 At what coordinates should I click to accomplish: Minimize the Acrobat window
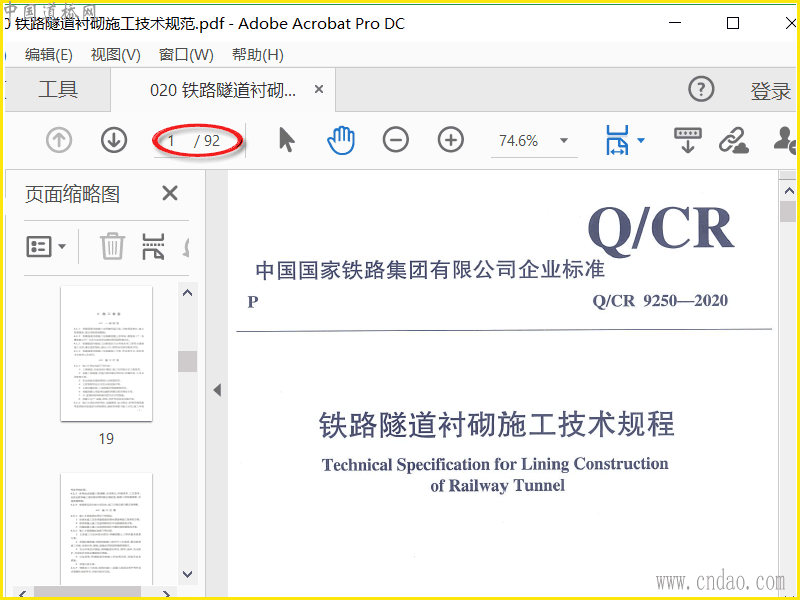674,23
